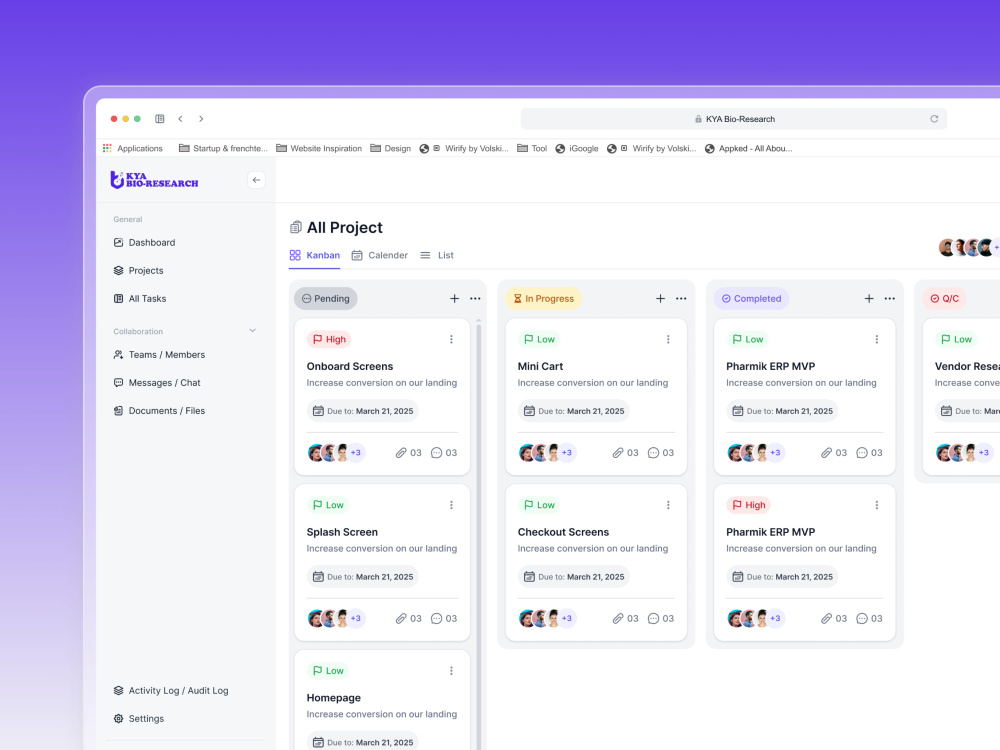Image resolution: width=1000 pixels, height=750 pixels.
Task: Click the Q/C status chip
Action: (x=945, y=298)
